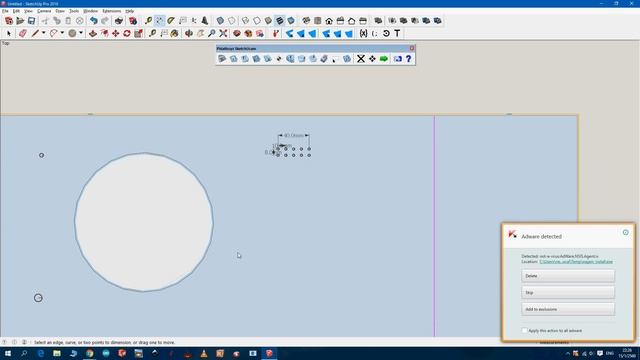Screen dimensions: 640x360
Task: Toggle X-Ray face style
Action: [220, 21]
